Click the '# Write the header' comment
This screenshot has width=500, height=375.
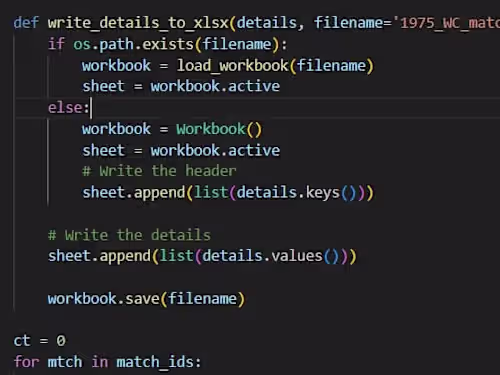[x=159, y=171]
